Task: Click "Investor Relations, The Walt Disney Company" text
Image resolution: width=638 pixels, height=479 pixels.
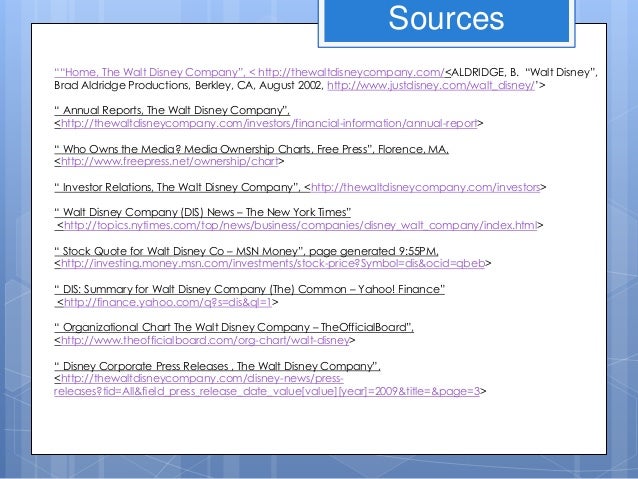Action: coord(177,187)
